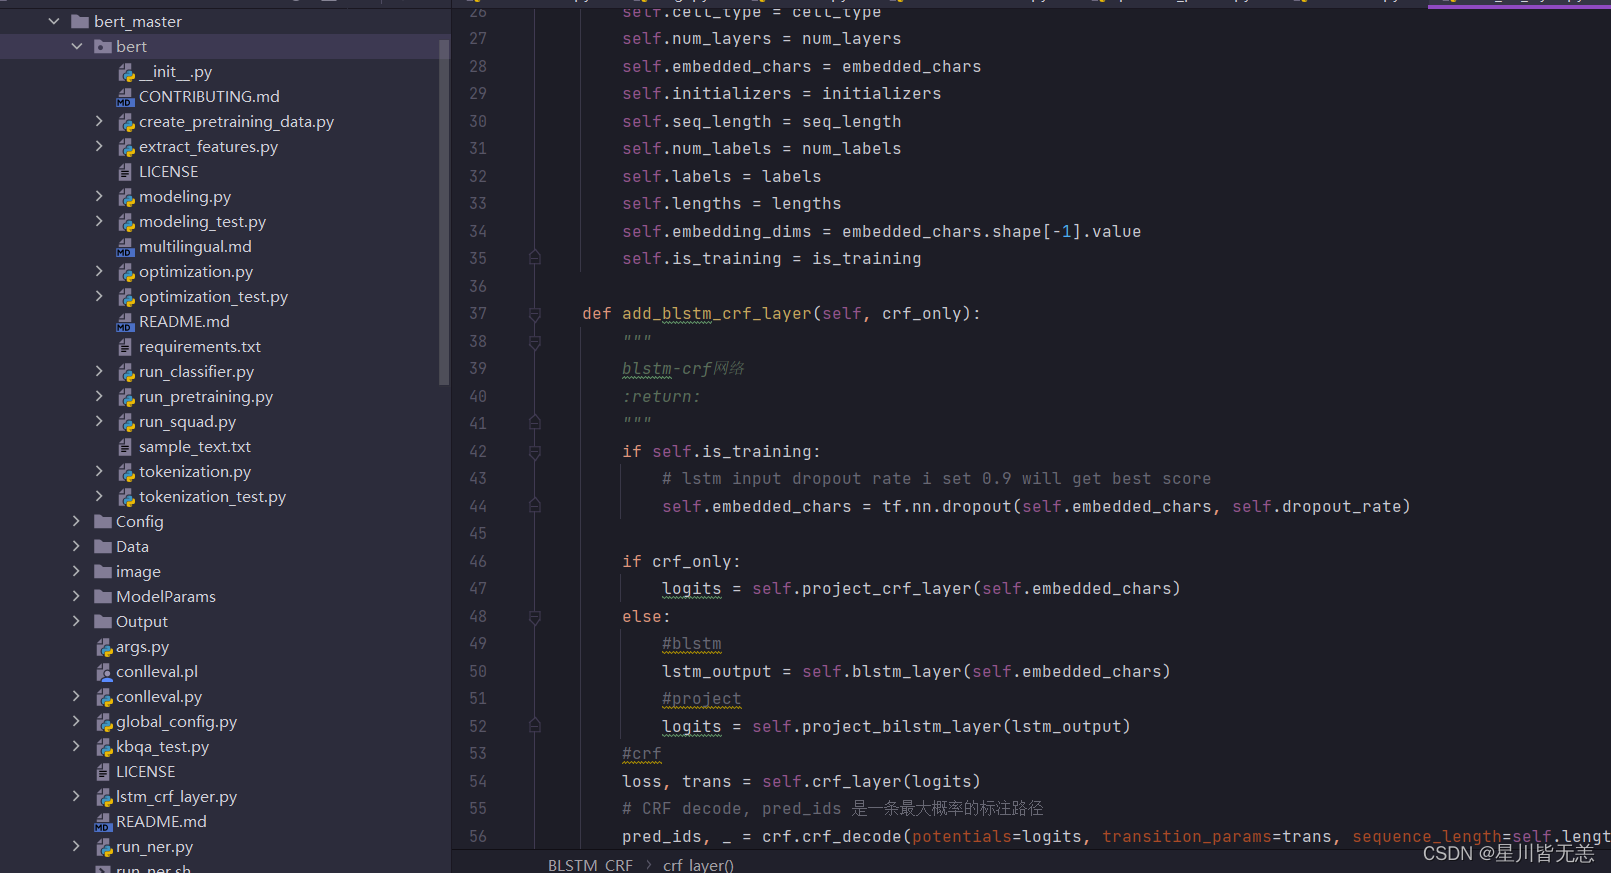This screenshot has height=873, width=1611.
Task: Click the #blstm comment on line 49
Action: tap(691, 644)
